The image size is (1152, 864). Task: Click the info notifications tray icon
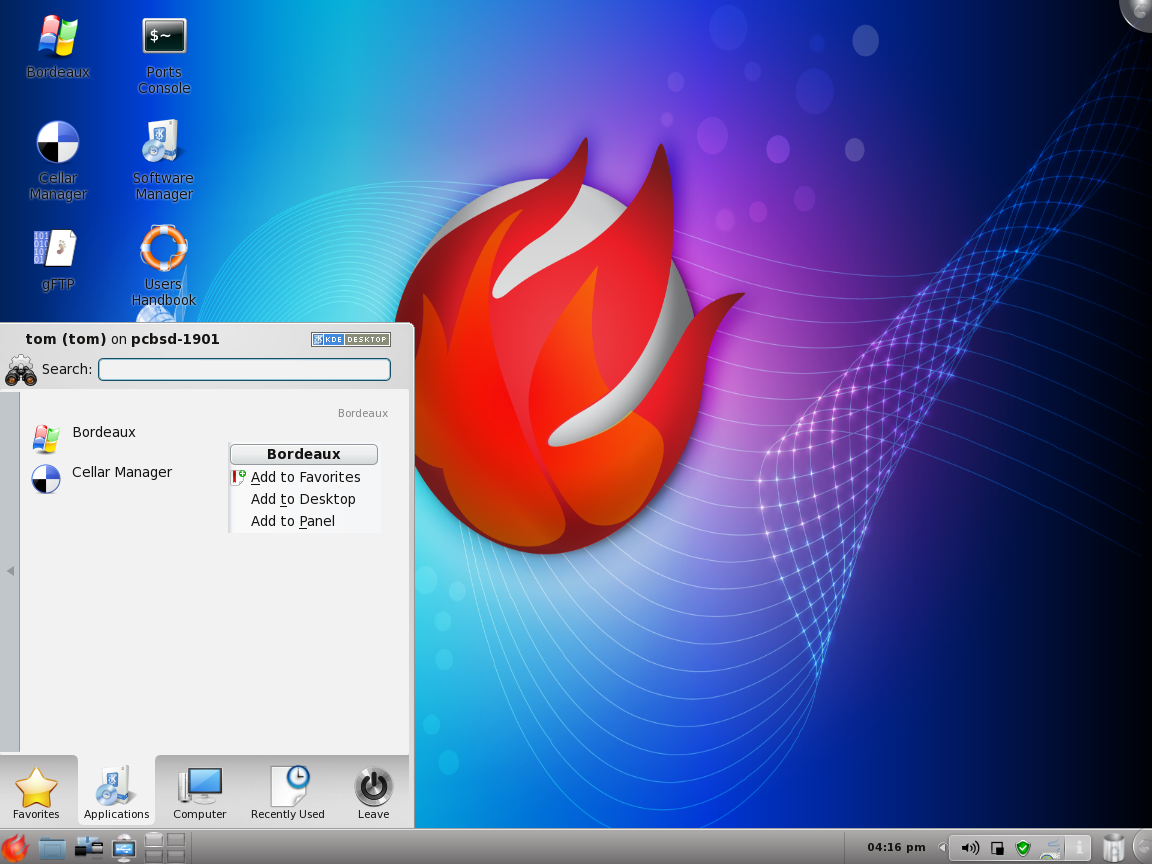[x=1079, y=848]
